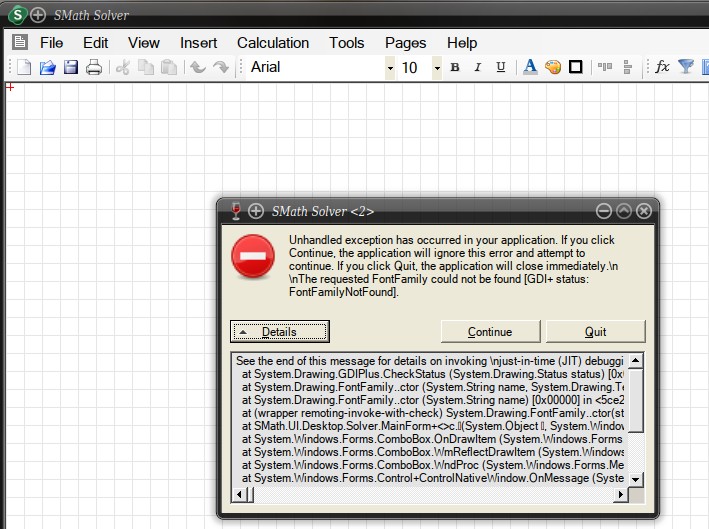Collapse the error Details section
This screenshot has height=529, width=709.
pyautogui.click(x=280, y=331)
